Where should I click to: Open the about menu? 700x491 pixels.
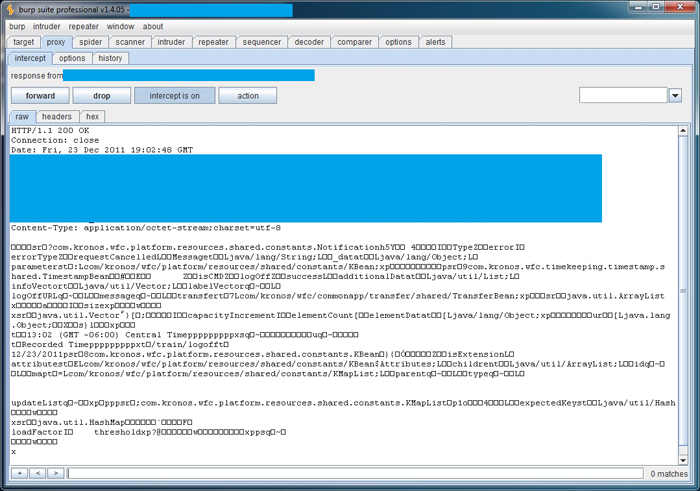point(153,26)
